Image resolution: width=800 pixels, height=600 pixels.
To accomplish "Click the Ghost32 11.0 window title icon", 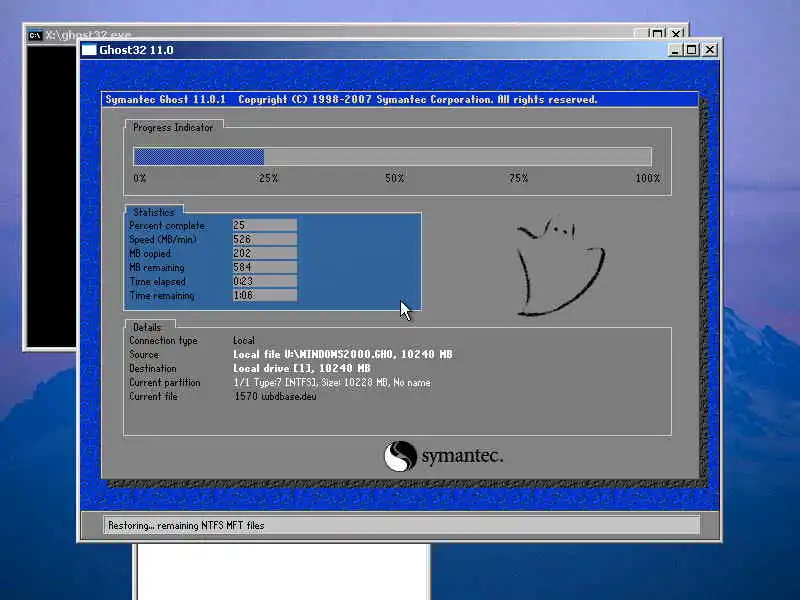I will click(x=89, y=49).
